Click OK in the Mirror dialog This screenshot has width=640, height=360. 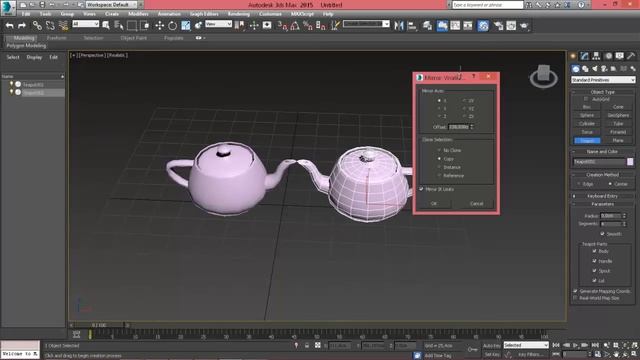coord(434,203)
